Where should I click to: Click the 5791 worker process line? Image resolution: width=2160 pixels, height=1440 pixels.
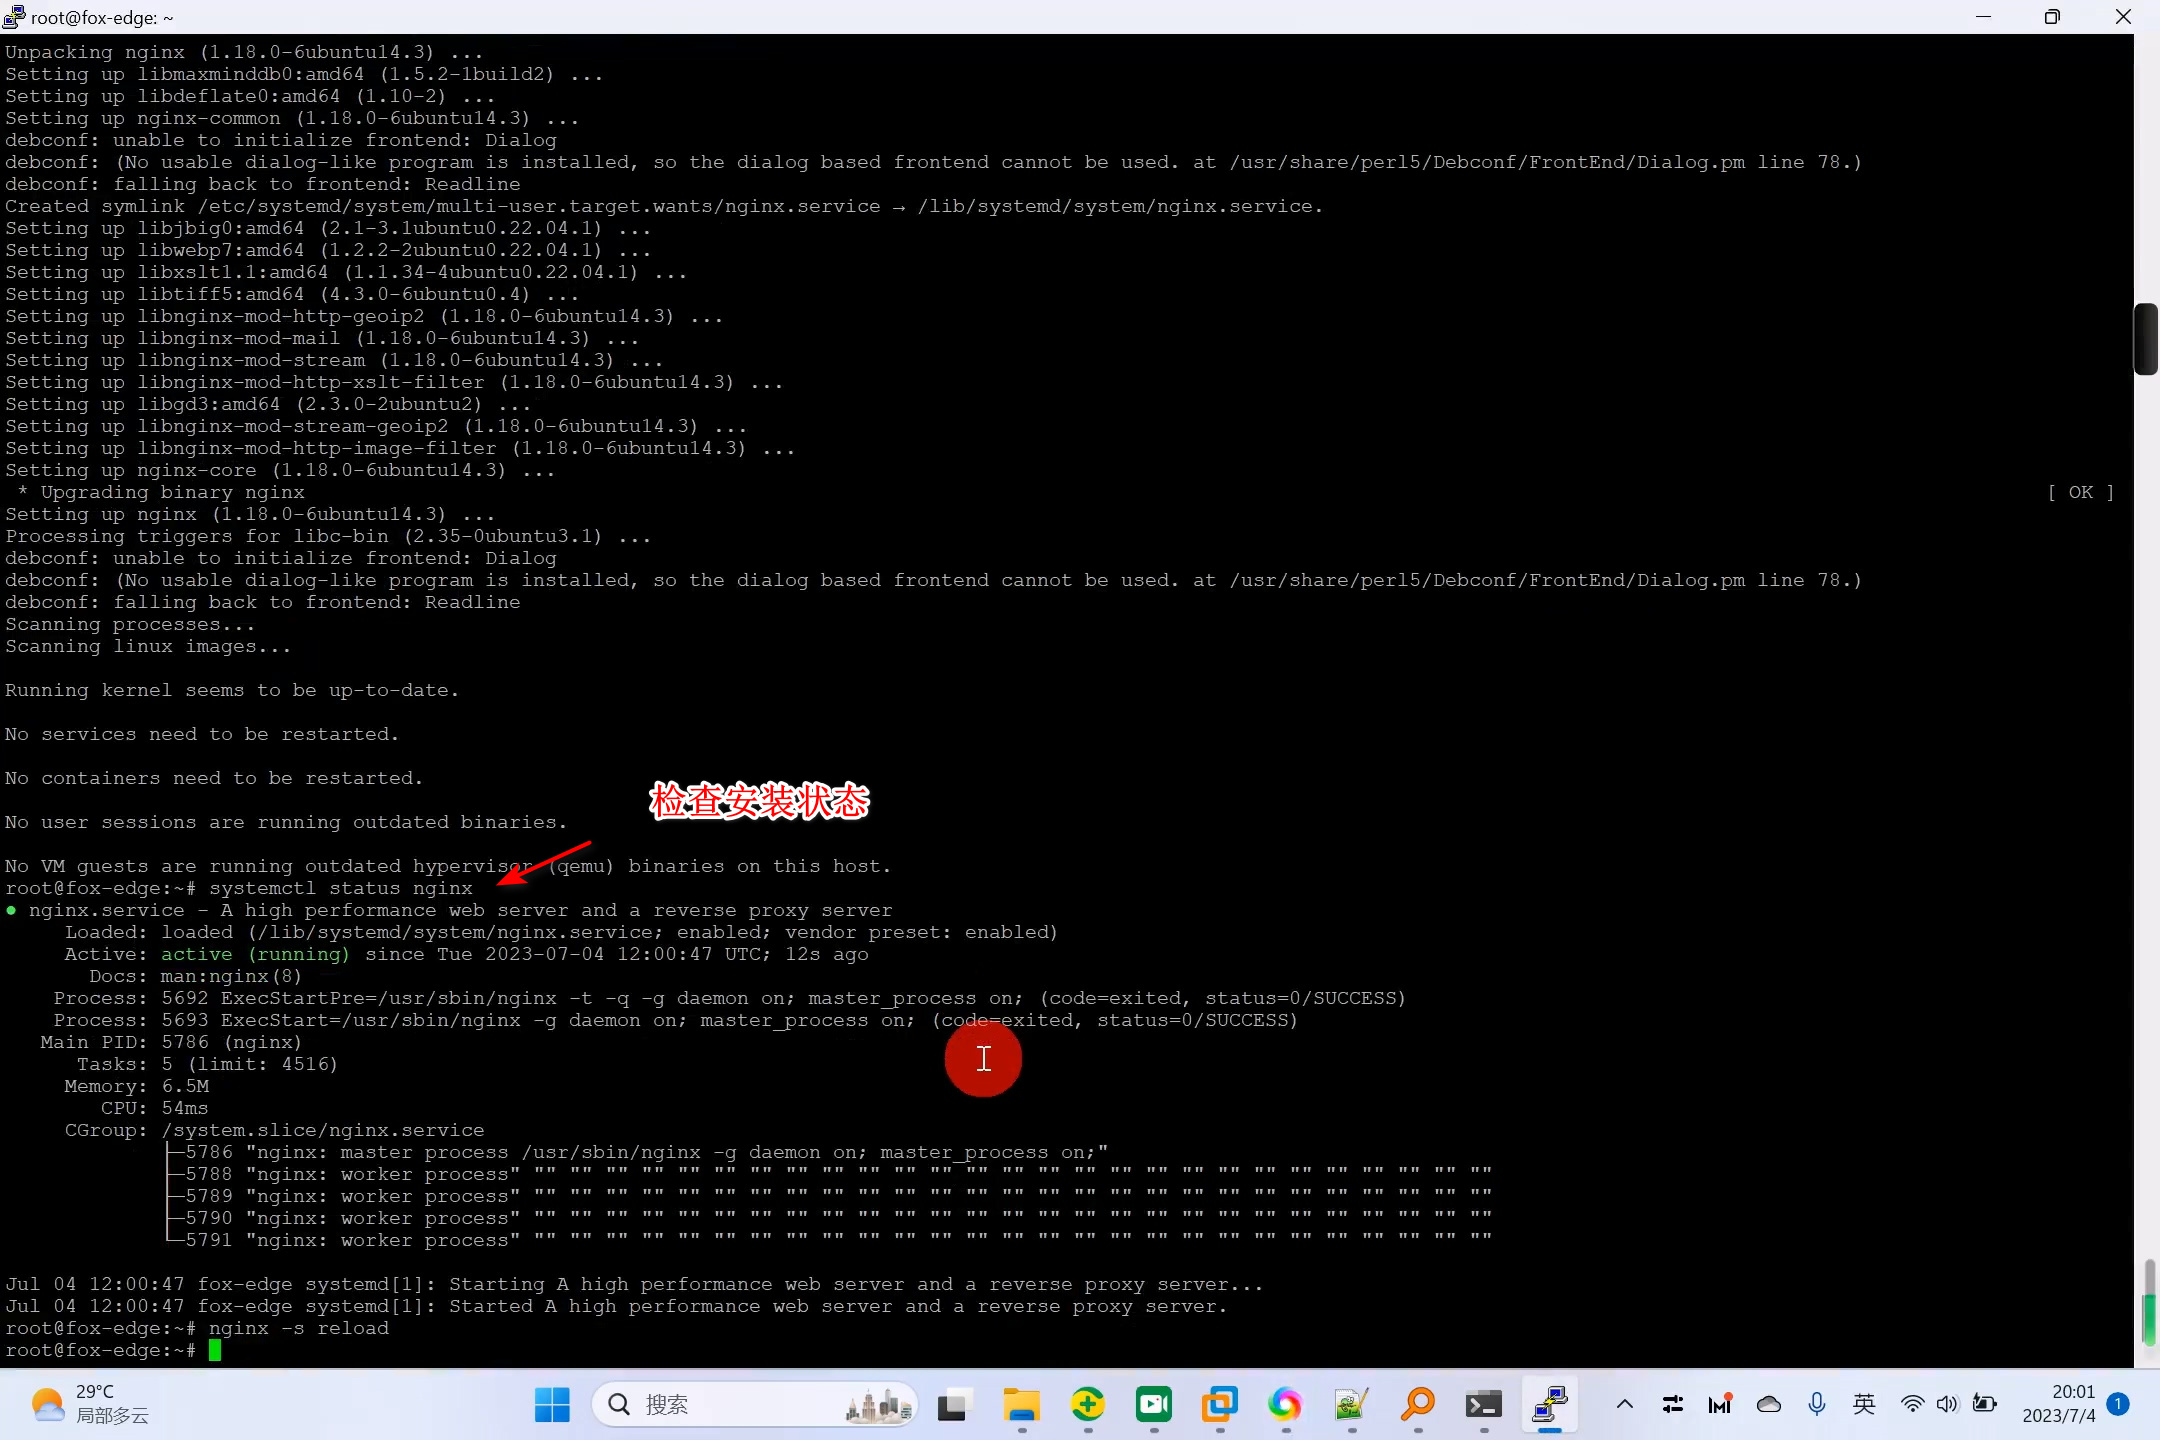(x=827, y=1240)
